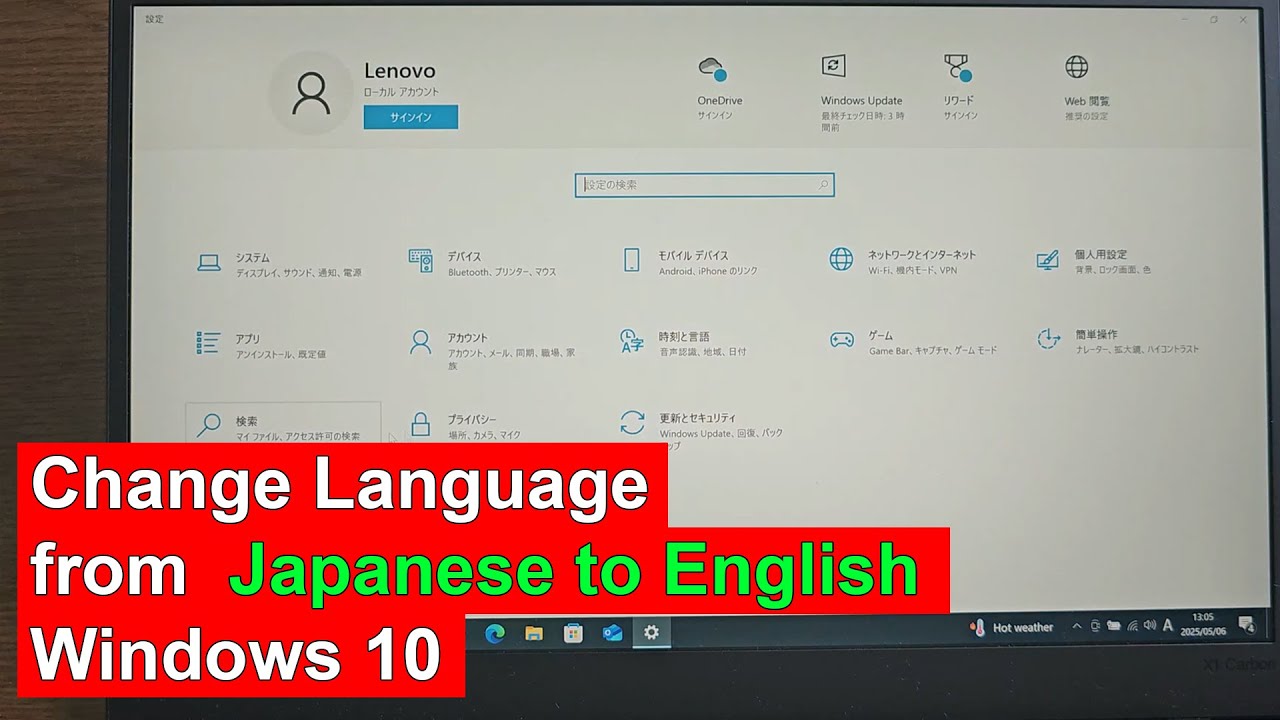
Task: Open the ゲーム settings category
Action: pyautogui.click(x=913, y=342)
